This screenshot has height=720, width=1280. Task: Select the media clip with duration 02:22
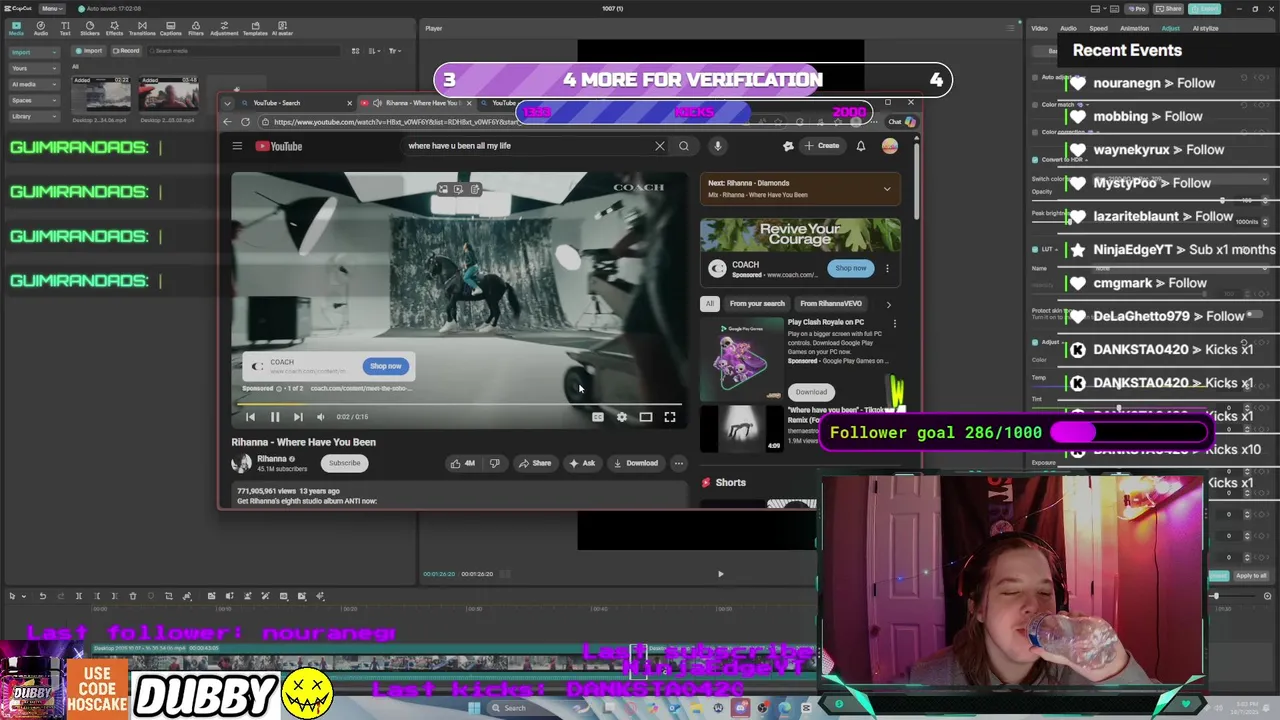point(101,95)
